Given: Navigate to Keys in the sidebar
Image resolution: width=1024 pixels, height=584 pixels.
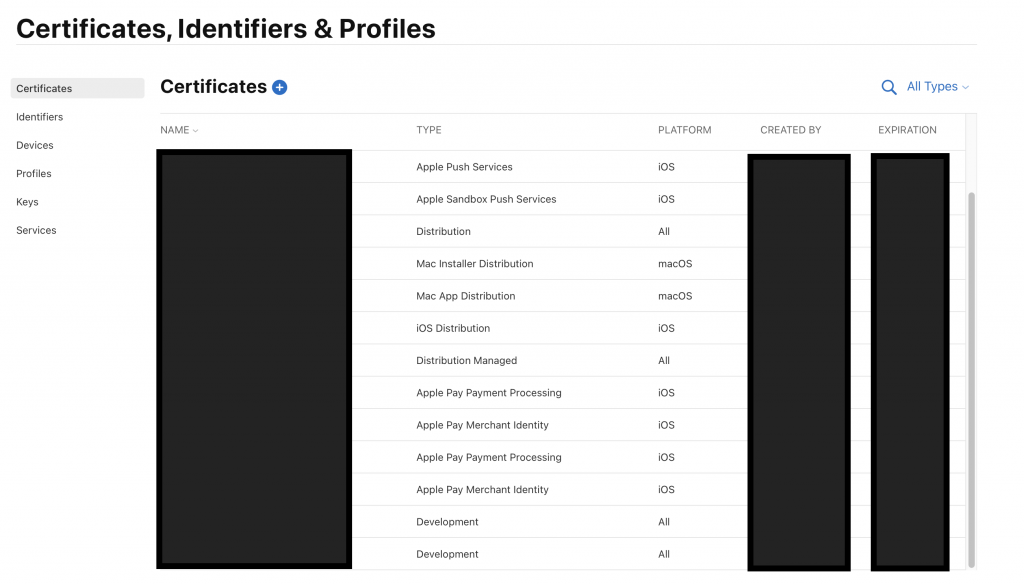Looking at the screenshot, I should (x=27, y=202).
